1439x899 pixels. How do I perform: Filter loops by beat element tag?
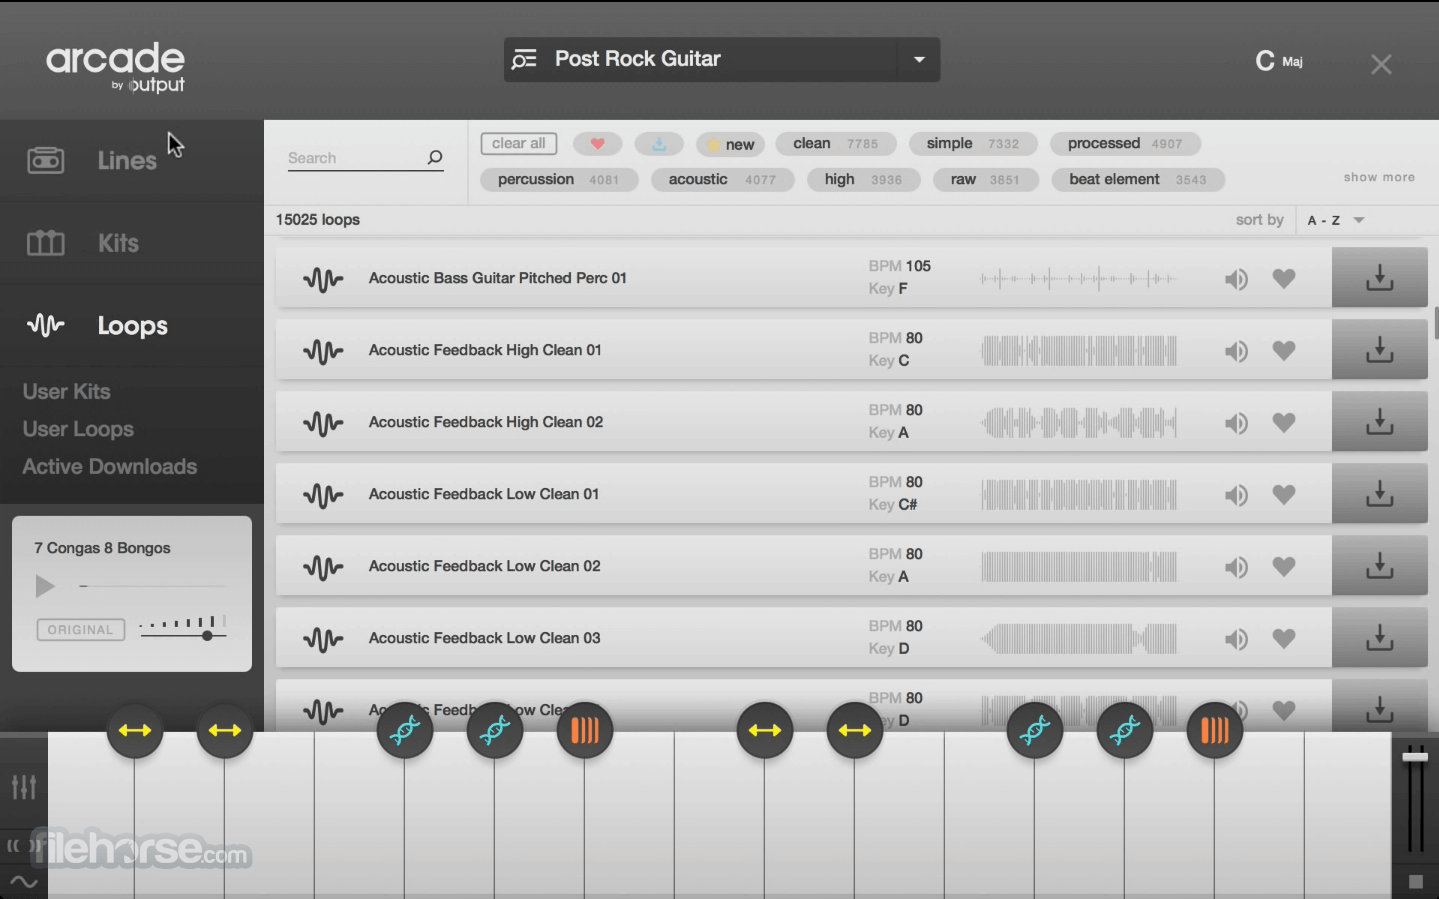click(x=1138, y=180)
